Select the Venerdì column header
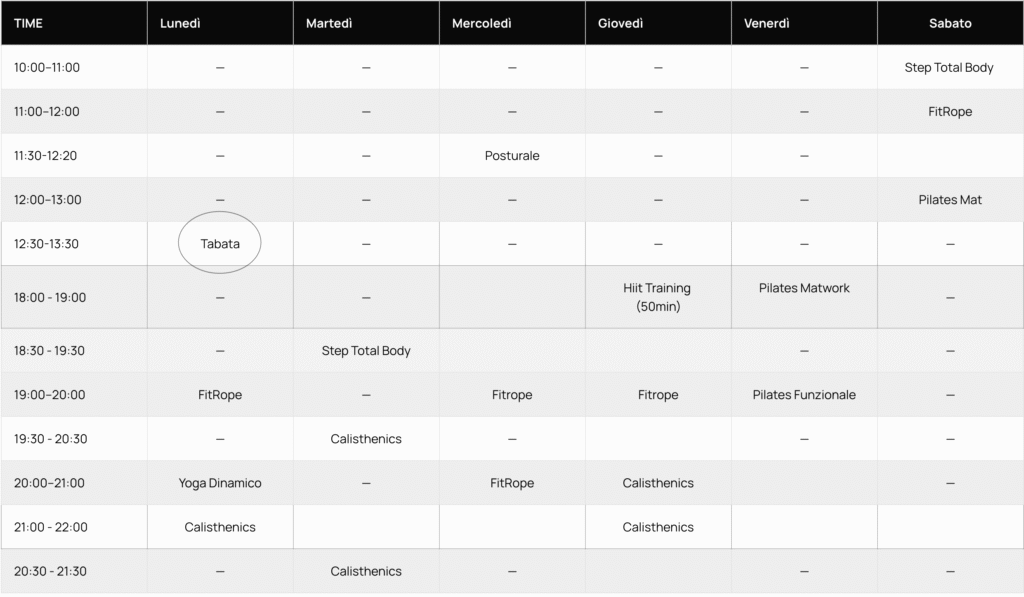This screenshot has width=1024, height=597. pyautogui.click(x=767, y=23)
